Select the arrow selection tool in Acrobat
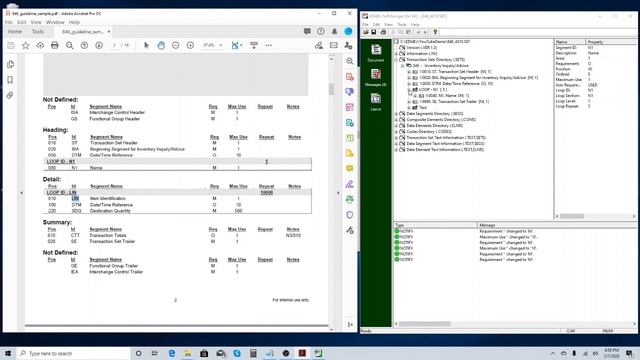Screen dimensions: 640x360 point(146,45)
